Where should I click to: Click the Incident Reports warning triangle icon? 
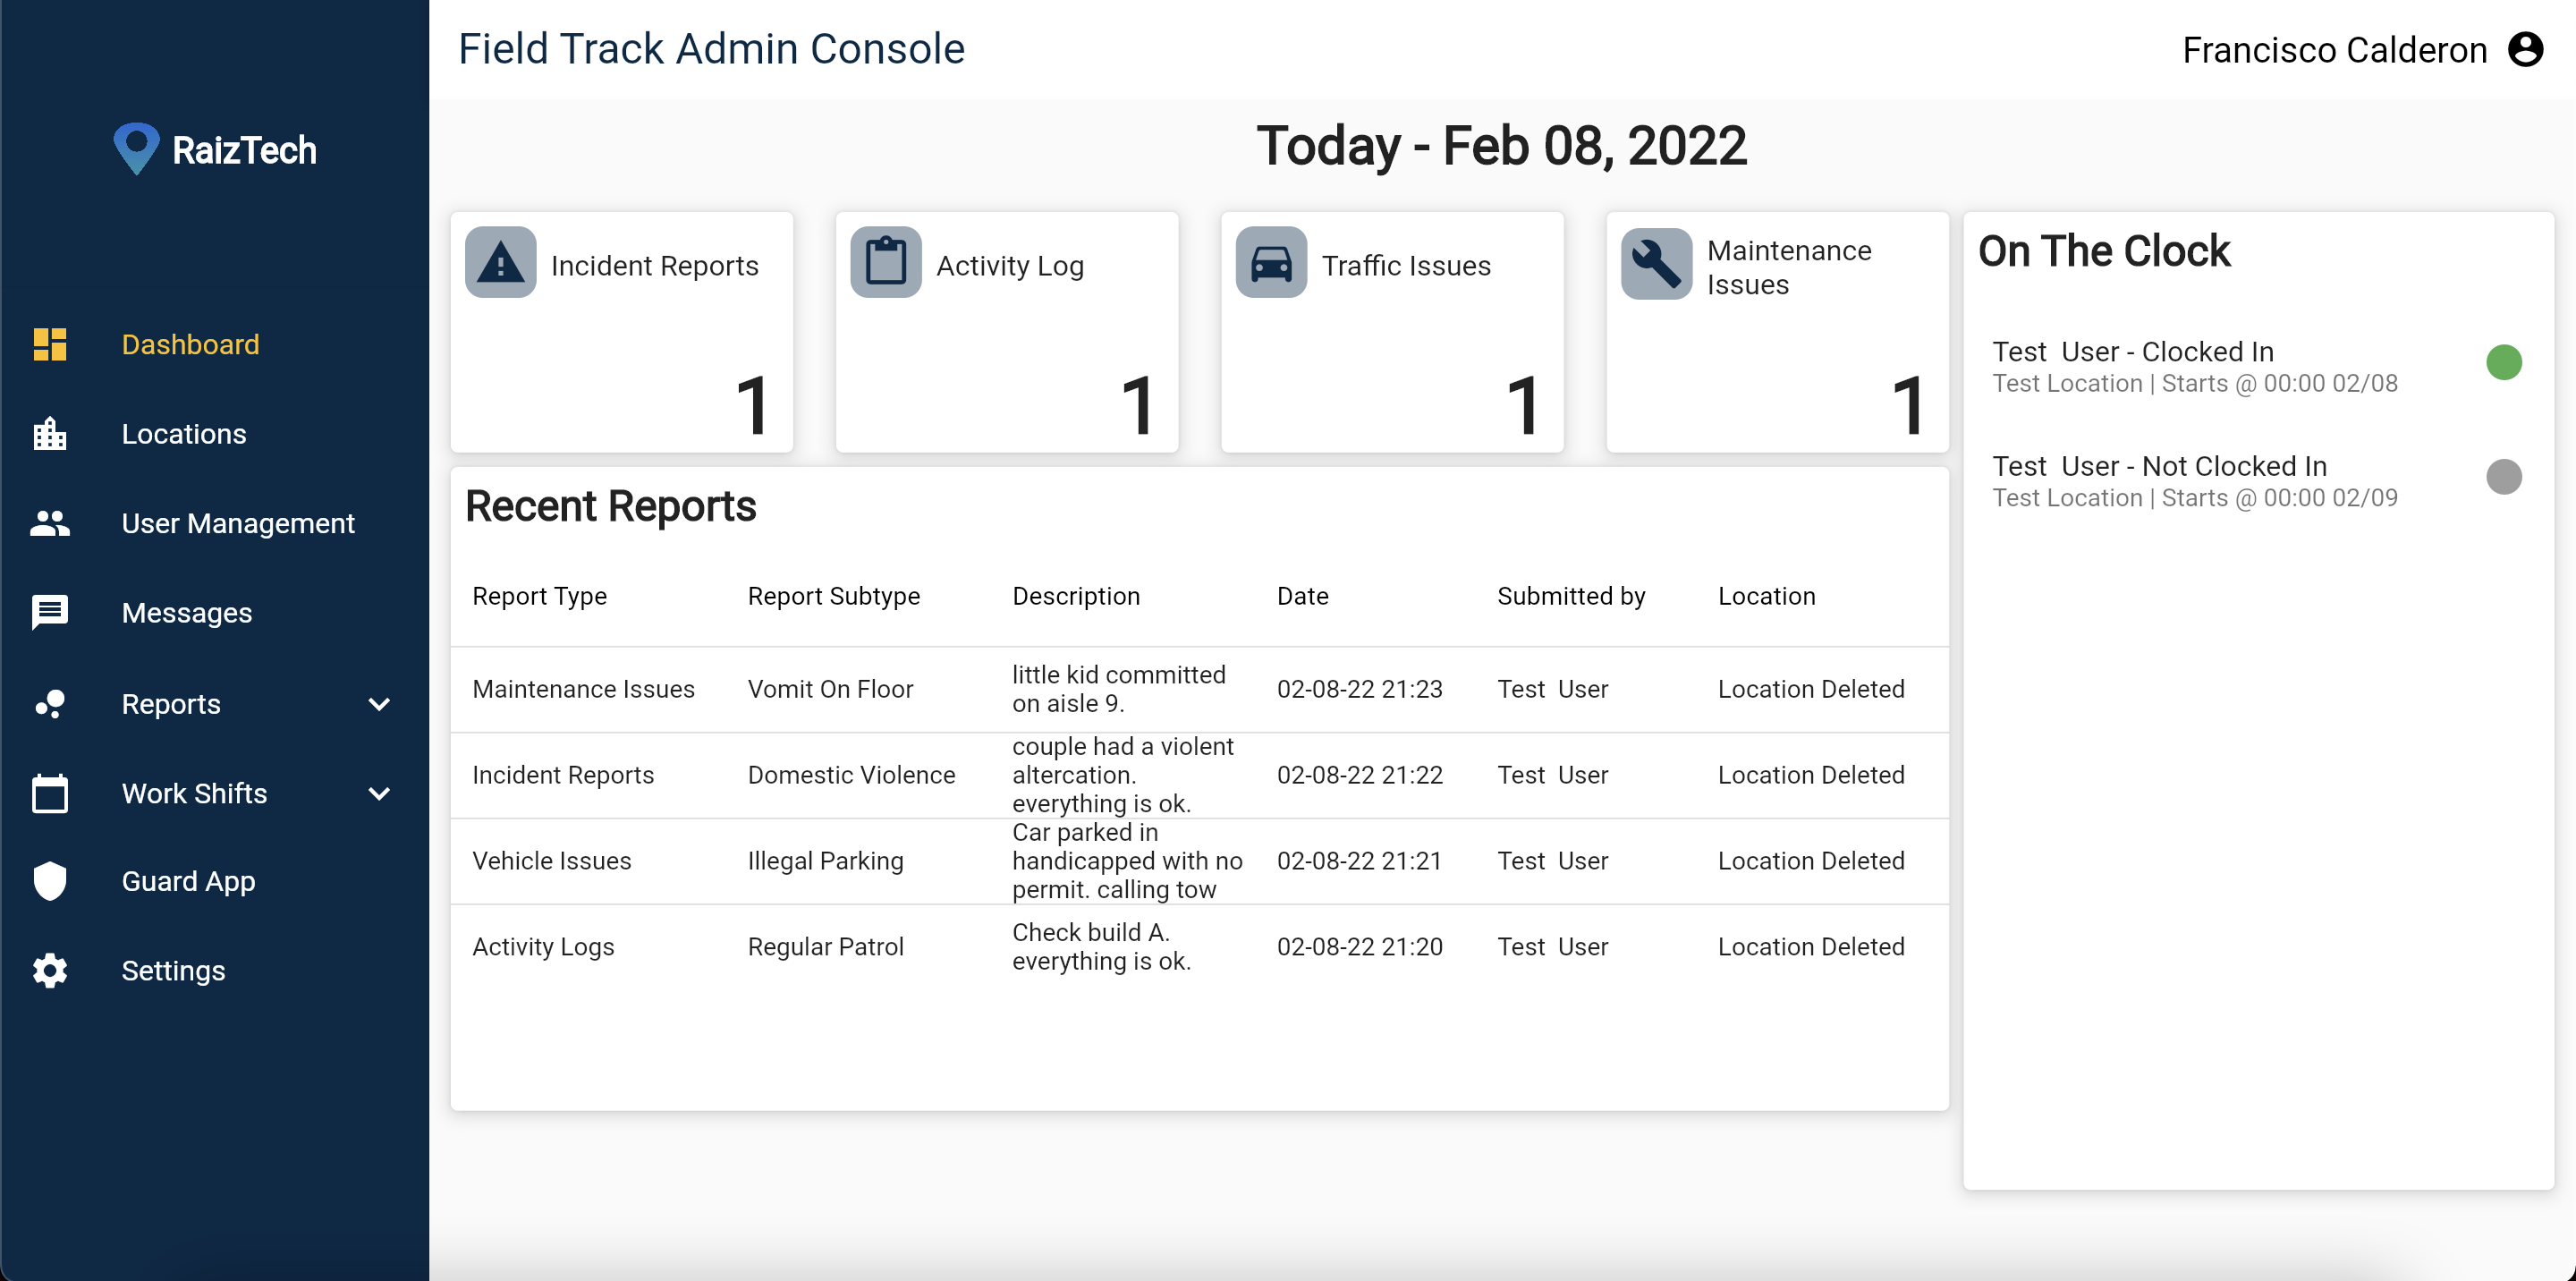500,263
